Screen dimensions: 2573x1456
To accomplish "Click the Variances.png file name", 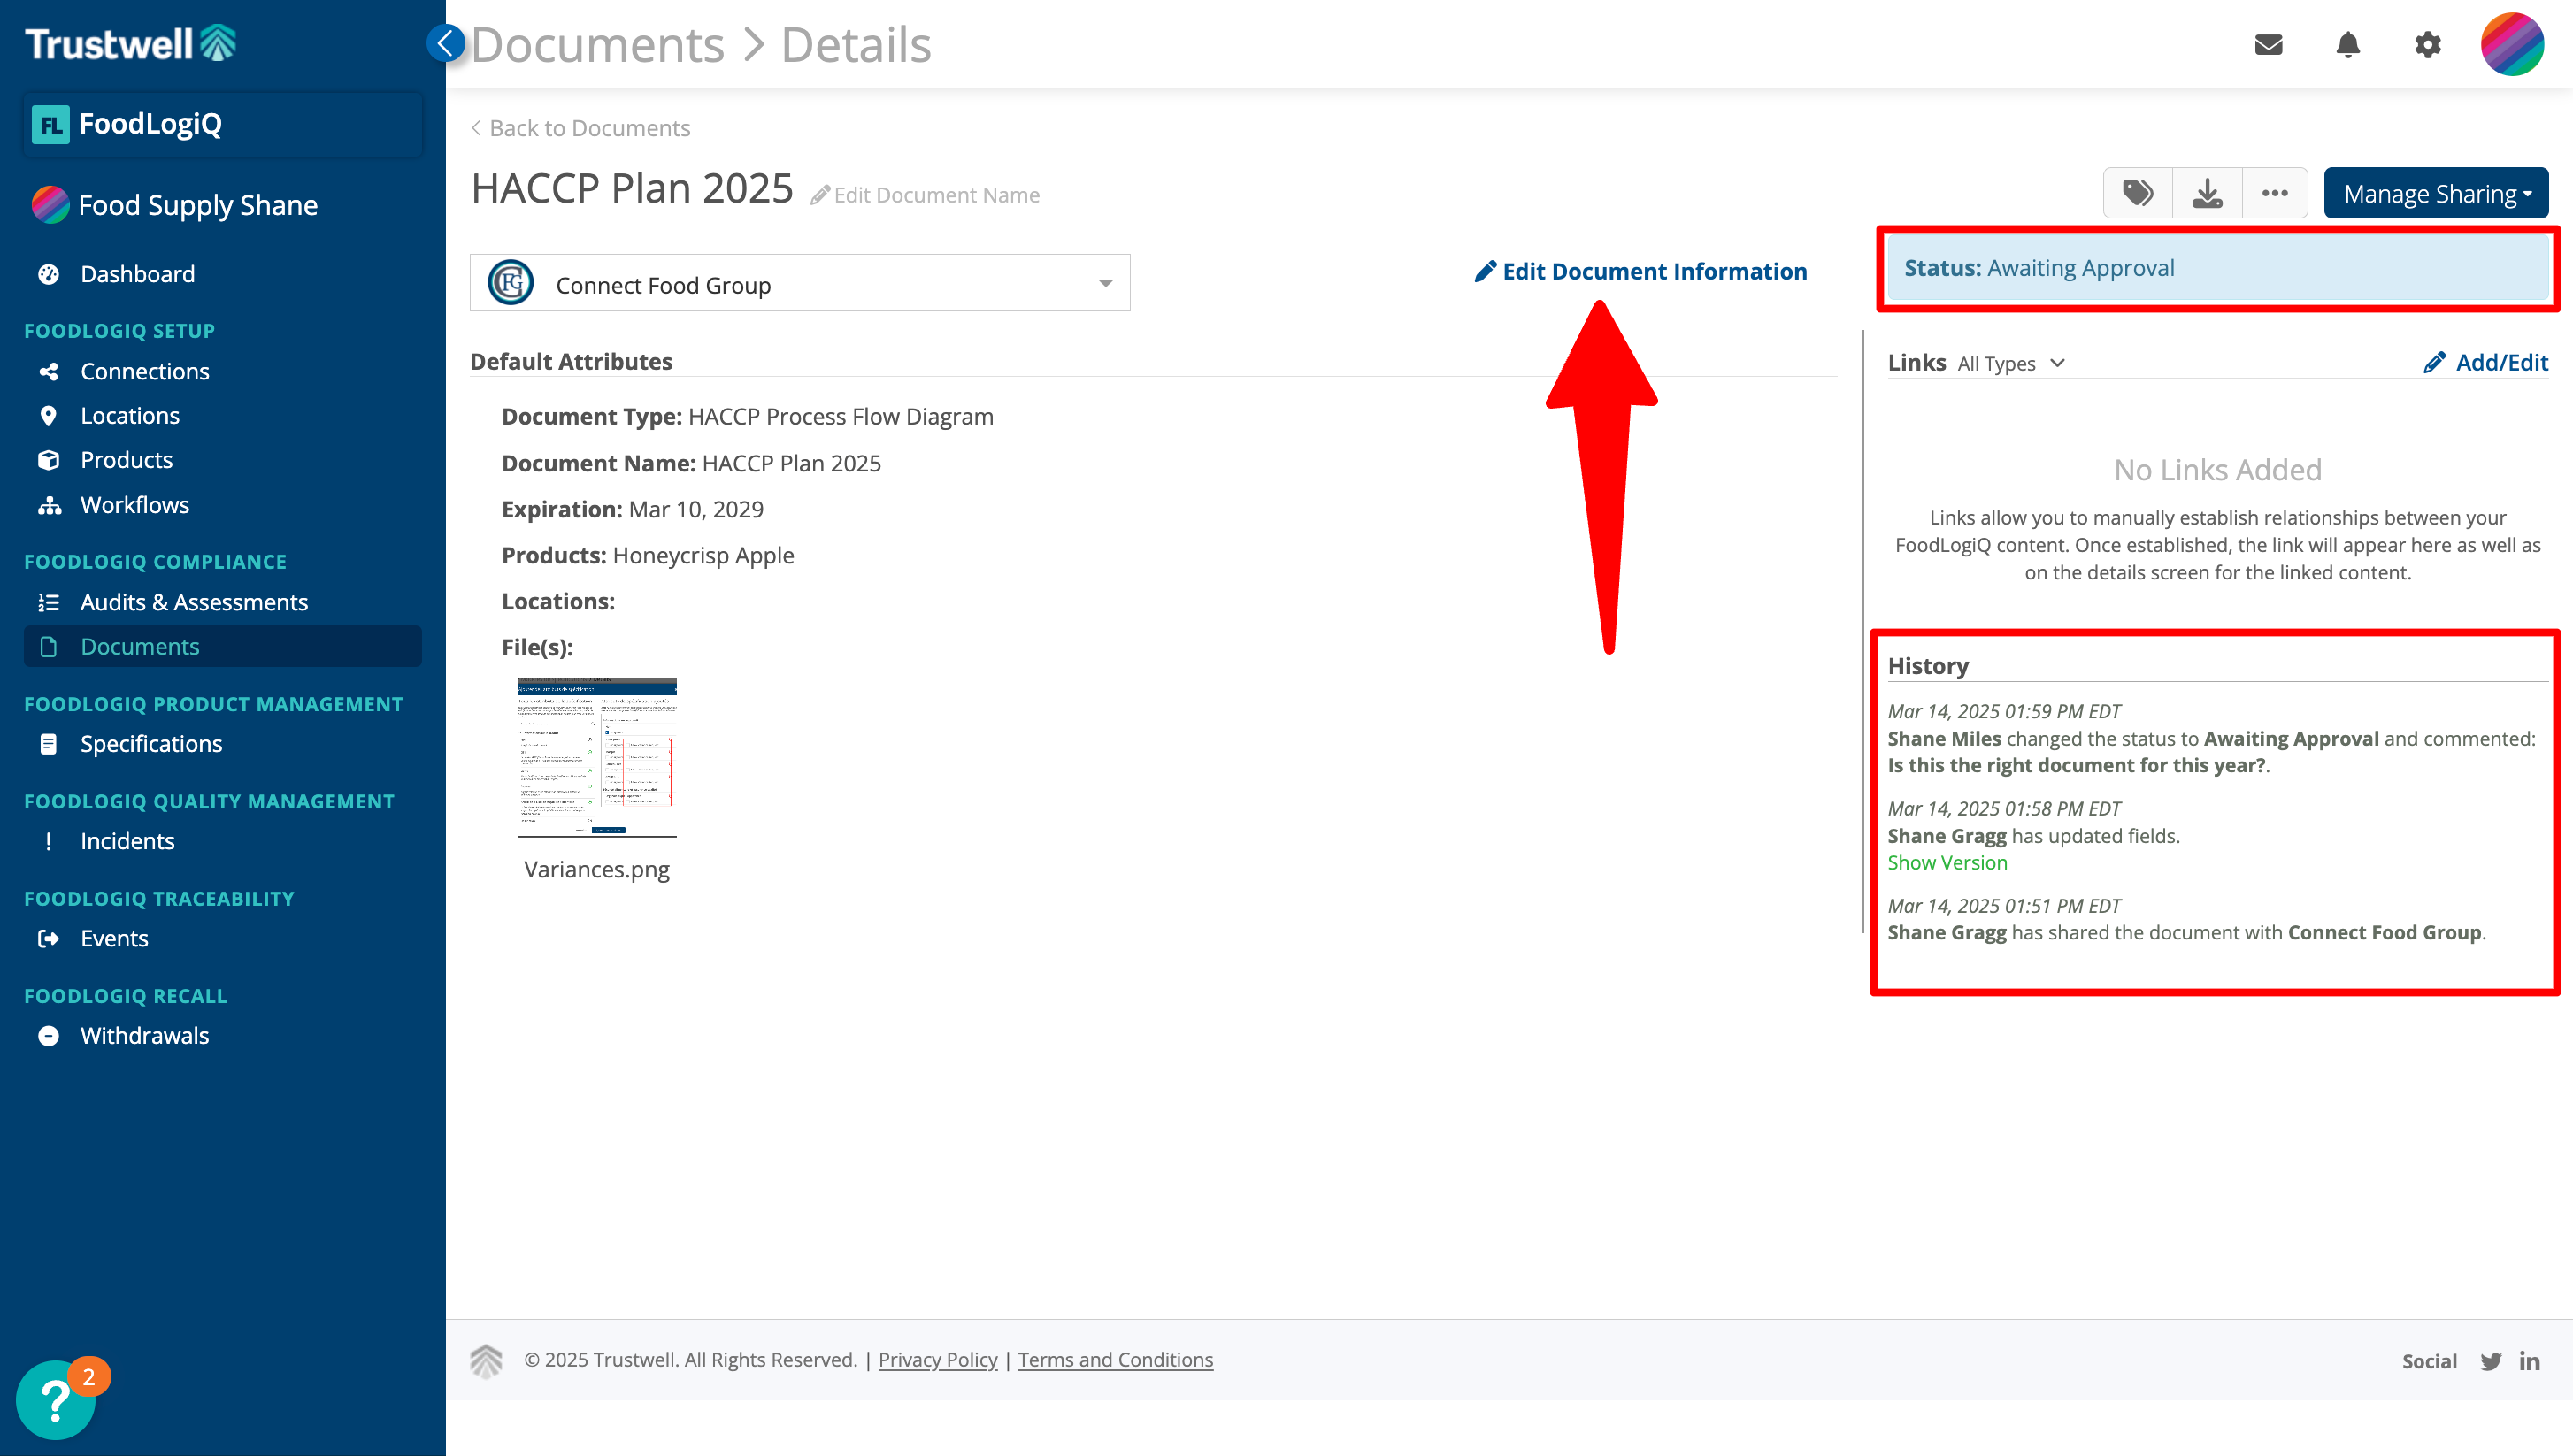I will coord(597,869).
